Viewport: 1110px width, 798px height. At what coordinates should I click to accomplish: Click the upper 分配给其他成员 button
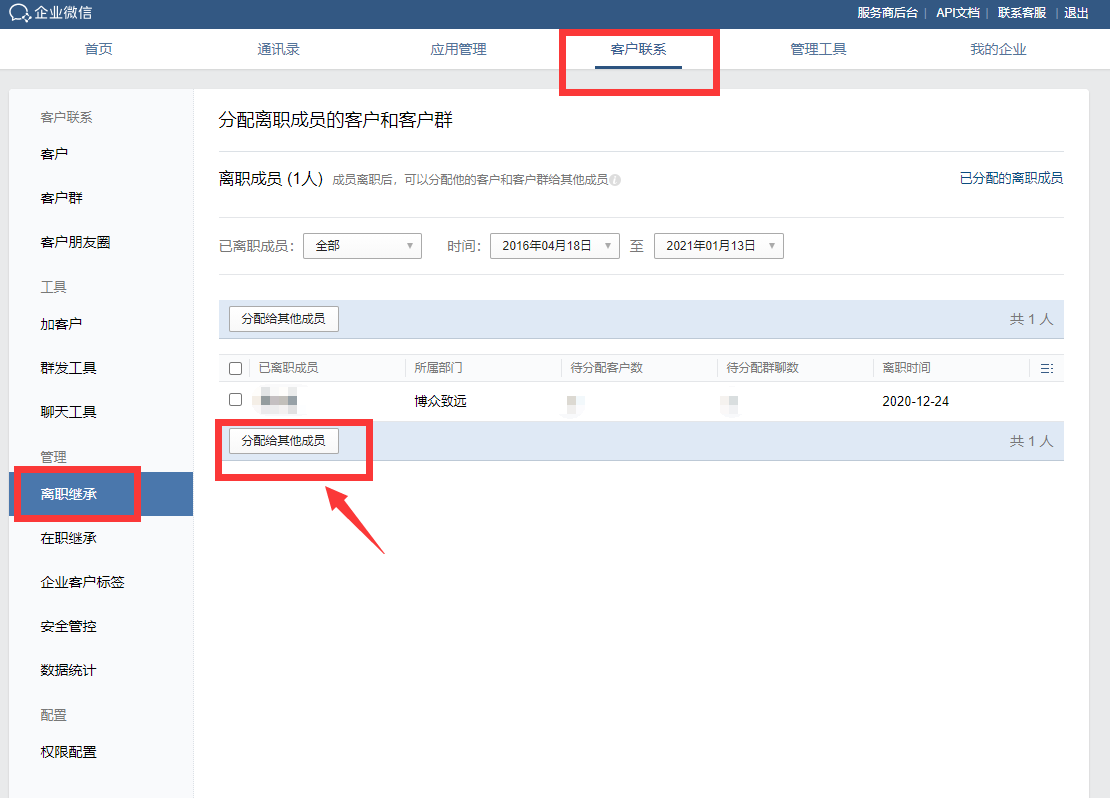click(x=284, y=319)
